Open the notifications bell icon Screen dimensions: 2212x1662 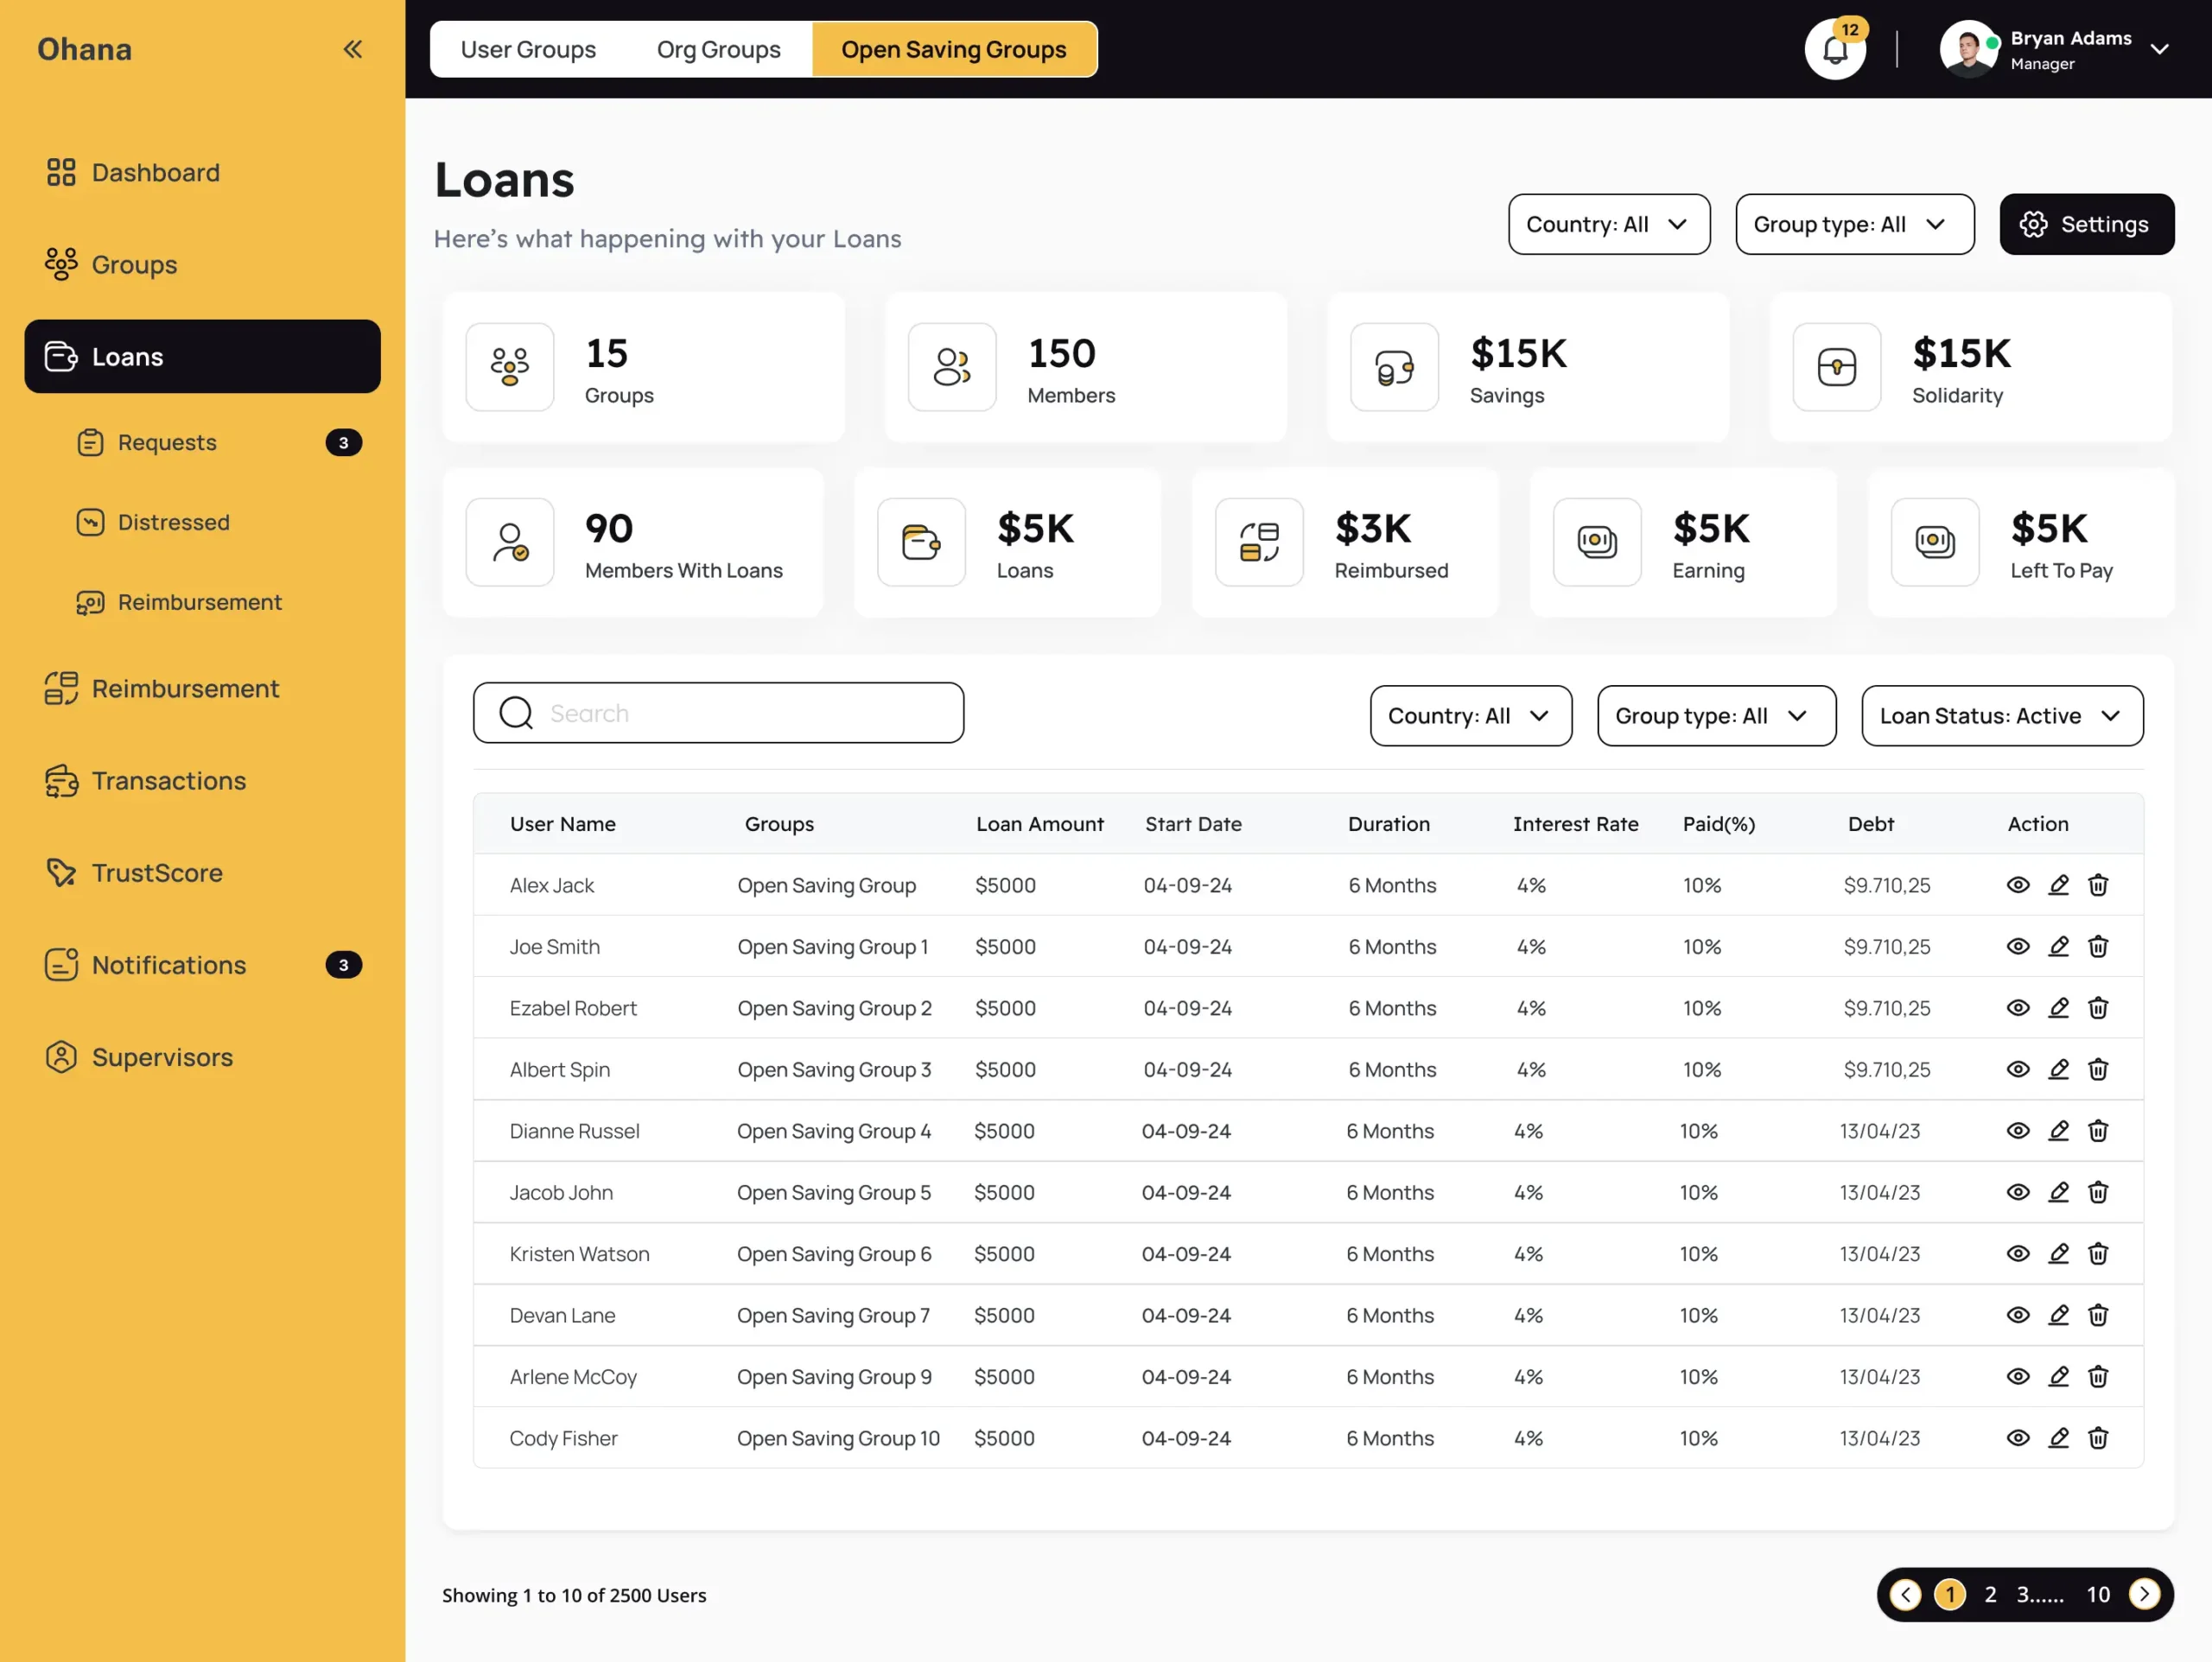click(x=1836, y=49)
